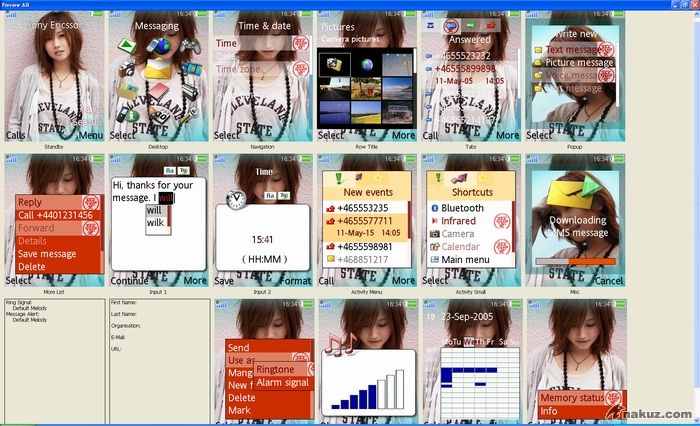Screen dimensions: 700x426
Task: Toggle the red round mark beside Use as
Action: pos(300,359)
